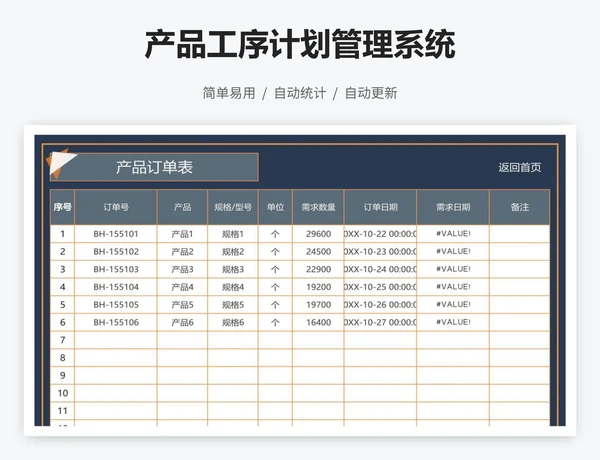Image resolution: width=600 pixels, height=460 pixels.
Task: Select order date cell with 10-22
Action: click(x=380, y=234)
